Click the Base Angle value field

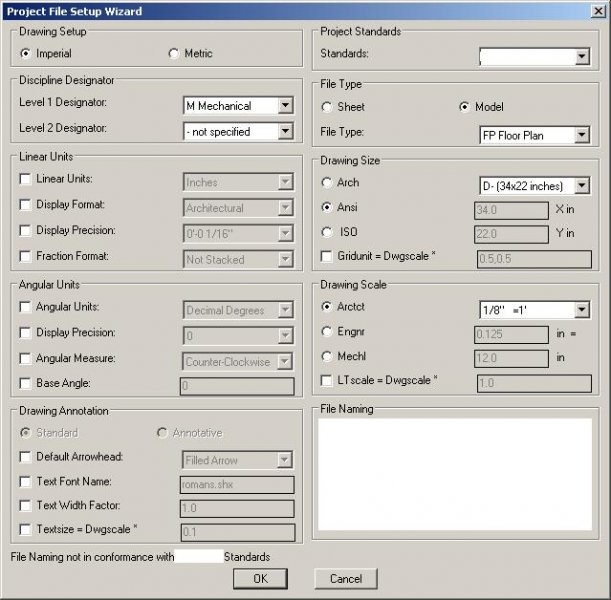click(x=237, y=386)
